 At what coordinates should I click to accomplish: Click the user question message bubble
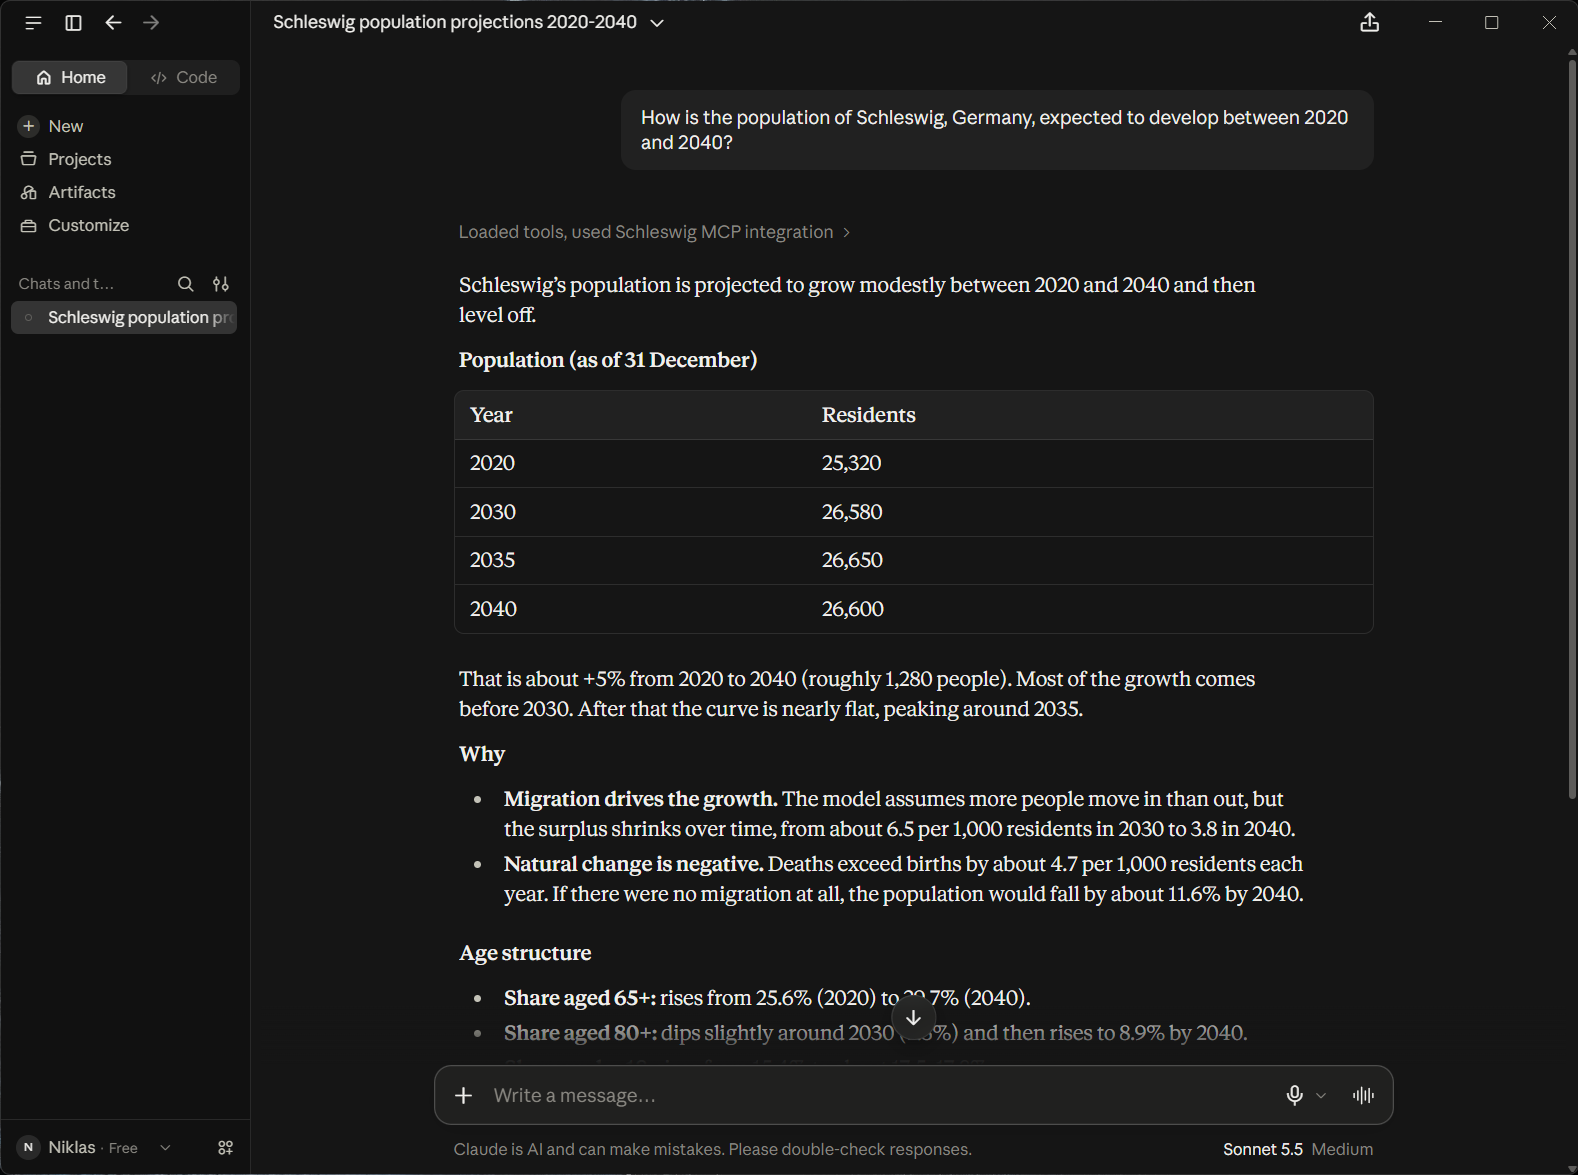997,130
